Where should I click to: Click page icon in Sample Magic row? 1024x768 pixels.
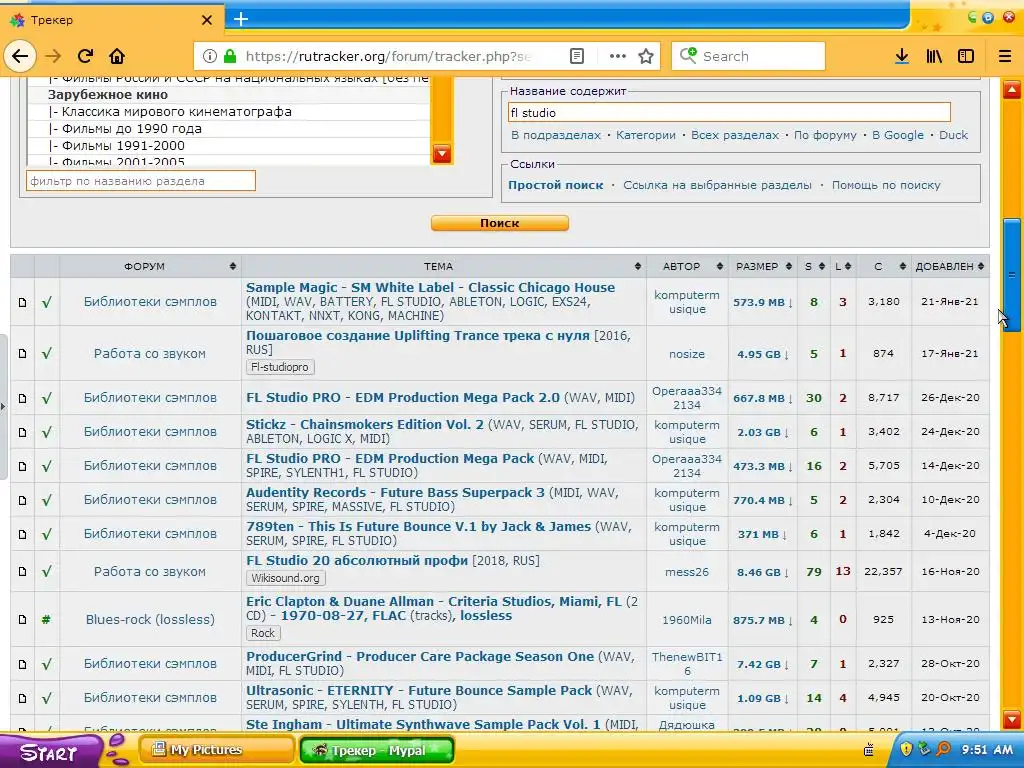[22, 302]
